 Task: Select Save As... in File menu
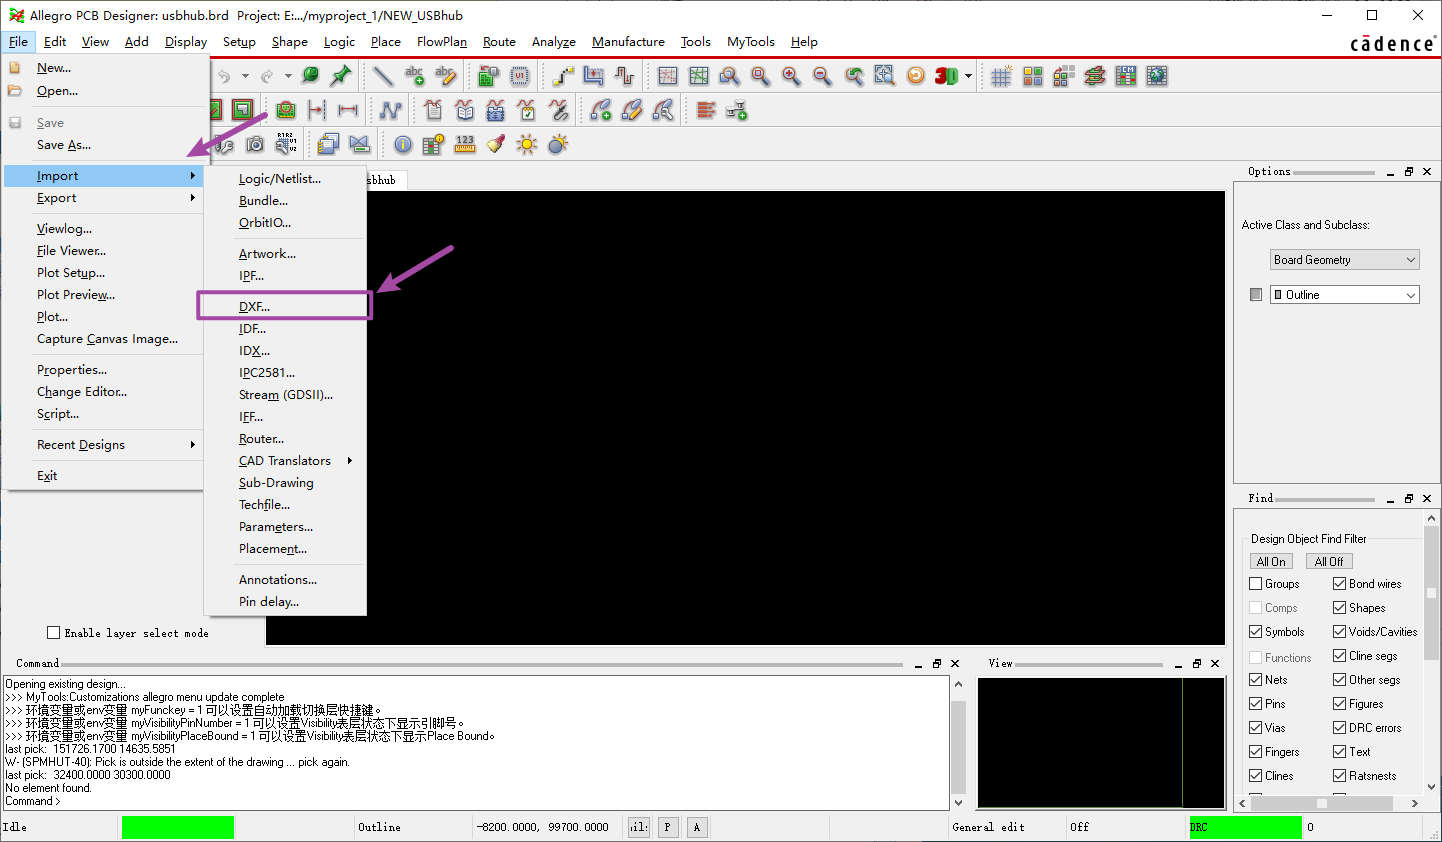(104, 145)
